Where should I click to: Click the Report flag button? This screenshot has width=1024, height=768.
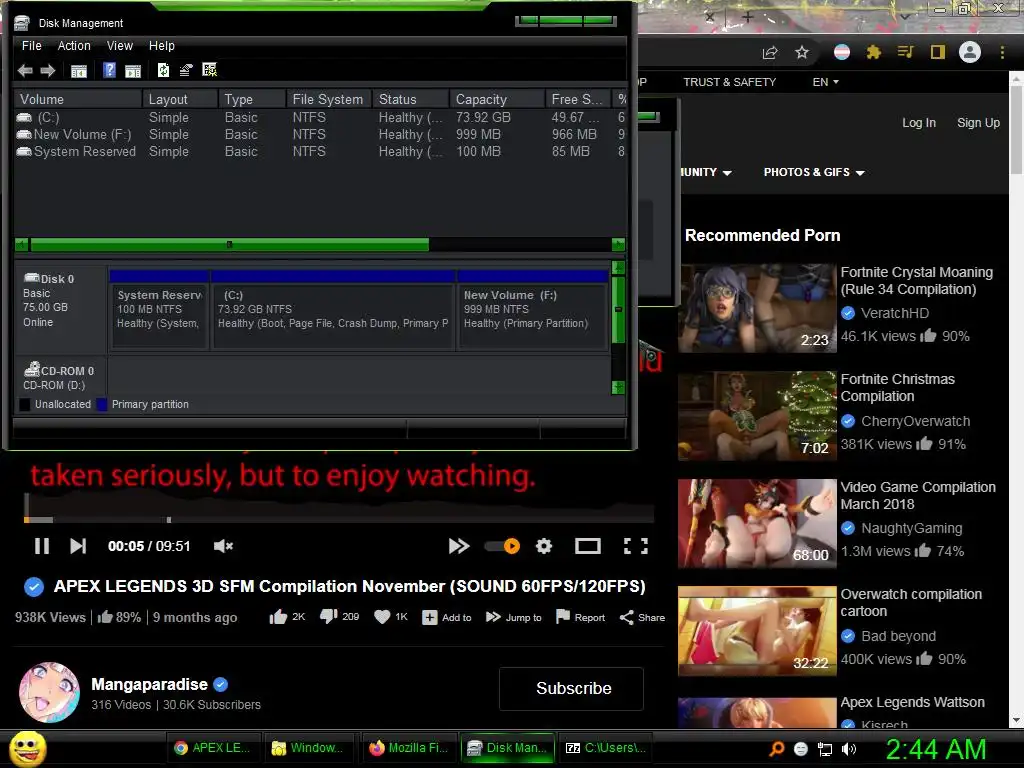tap(580, 617)
